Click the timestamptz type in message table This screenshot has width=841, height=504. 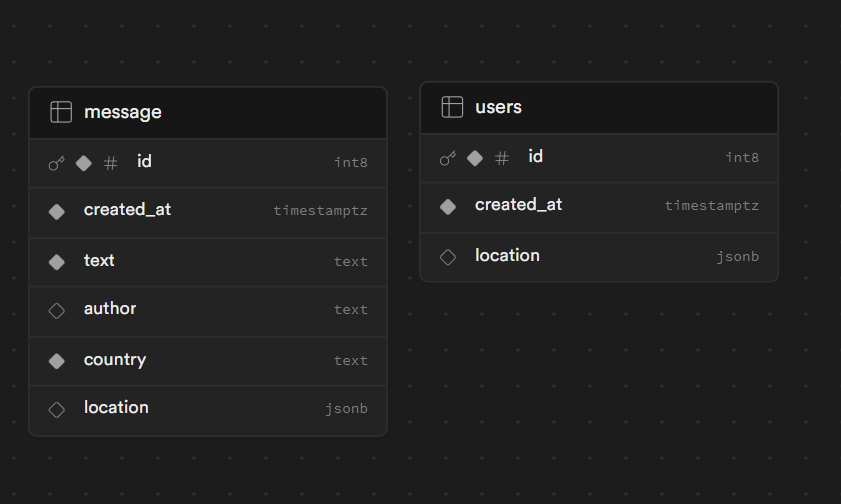pyautogui.click(x=320, y=211)
